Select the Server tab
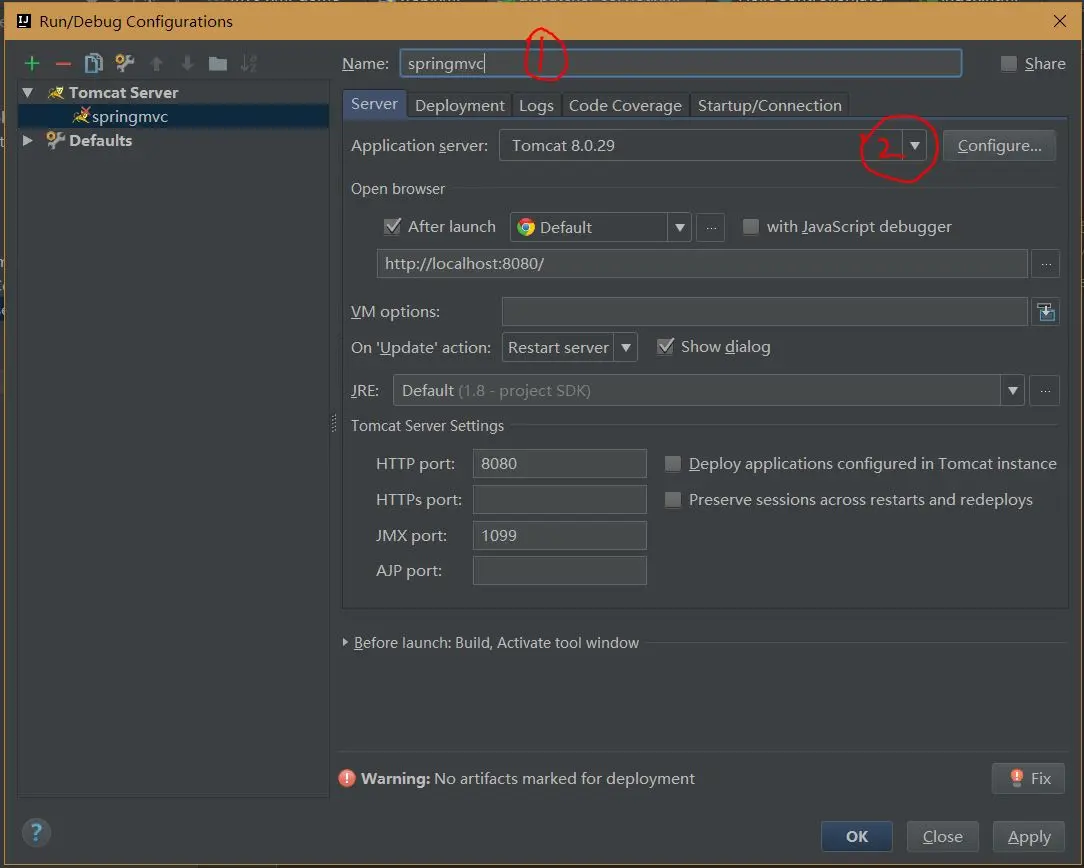Screen dimensions: 1084x868 pos(374,104)
